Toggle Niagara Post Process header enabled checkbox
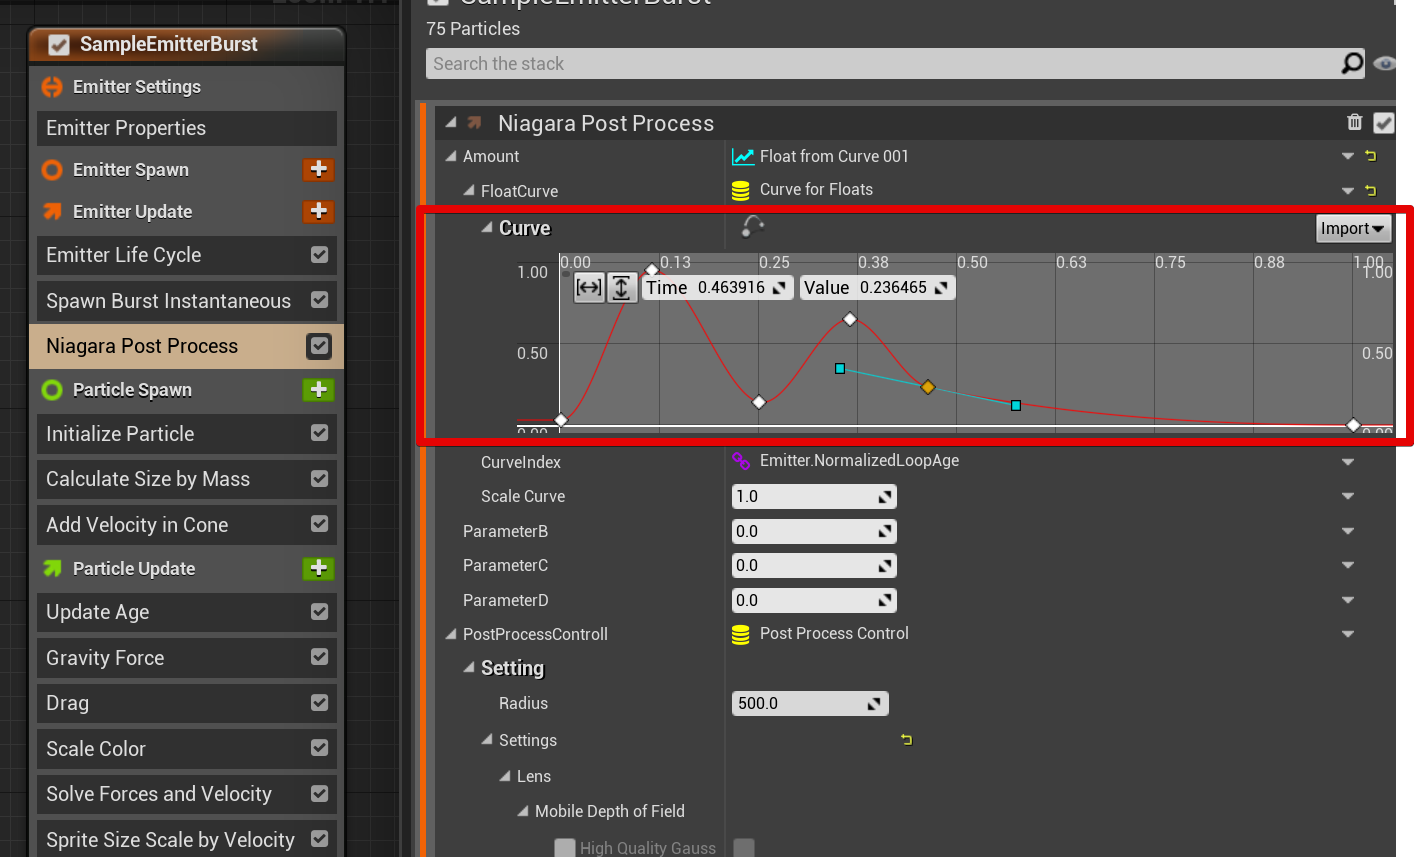This screenshot has width=1419, height=857. pos(1384,123)
